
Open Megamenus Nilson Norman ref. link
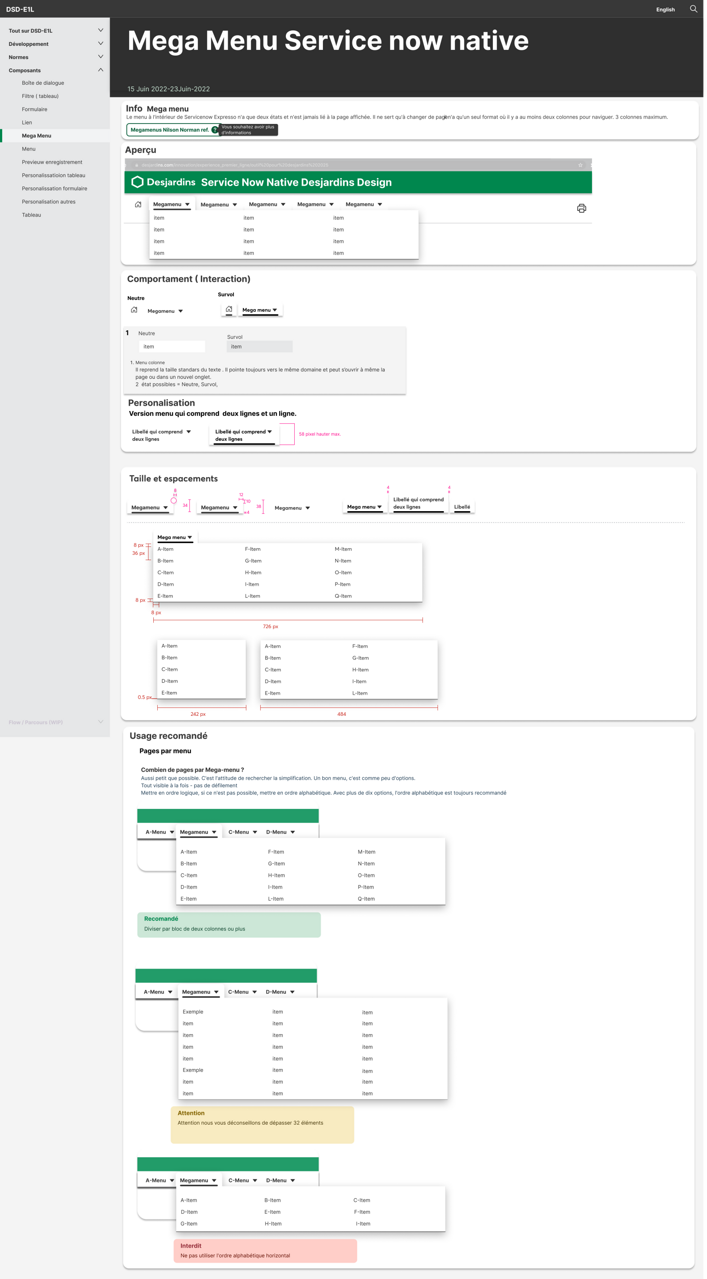pyautogui.click(x=169, y=130)
